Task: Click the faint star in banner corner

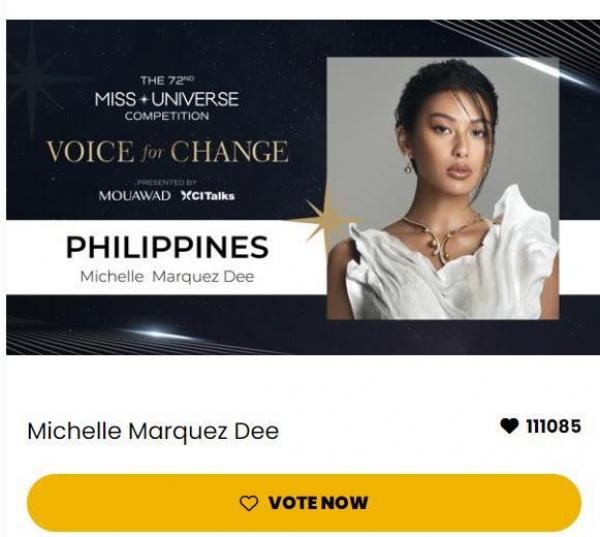Action: (34, 75)
